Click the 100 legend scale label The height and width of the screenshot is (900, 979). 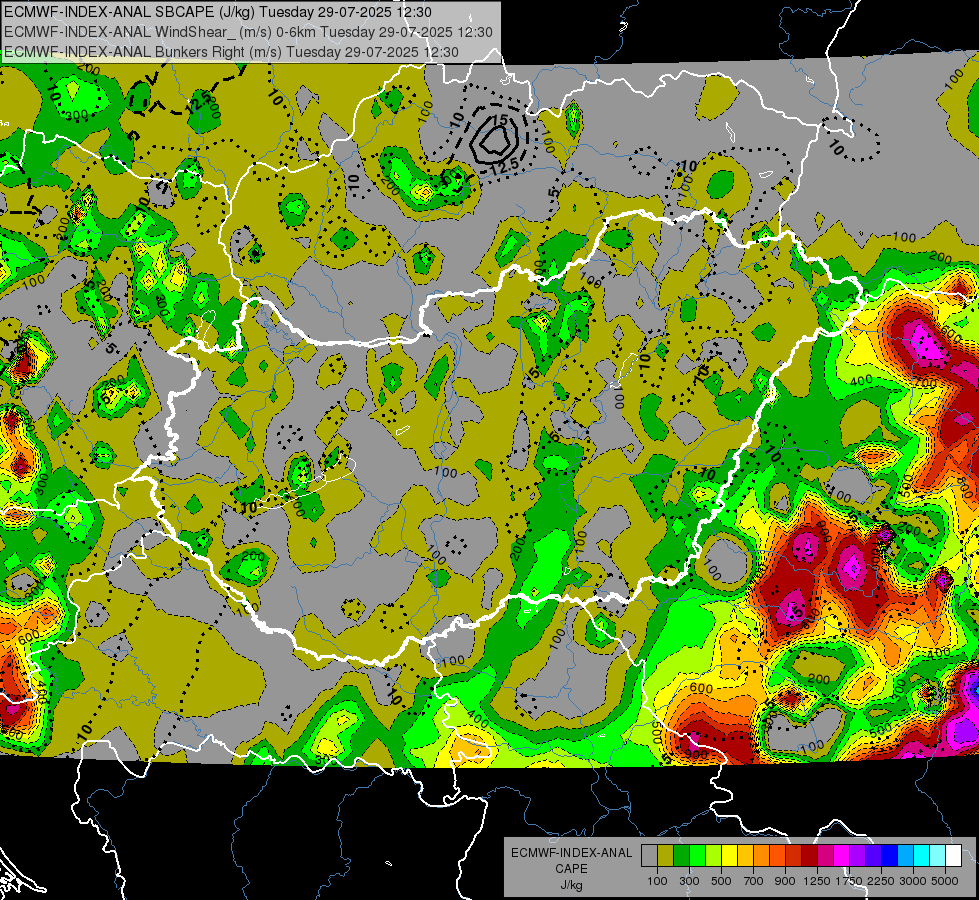[x=657, y=881]
